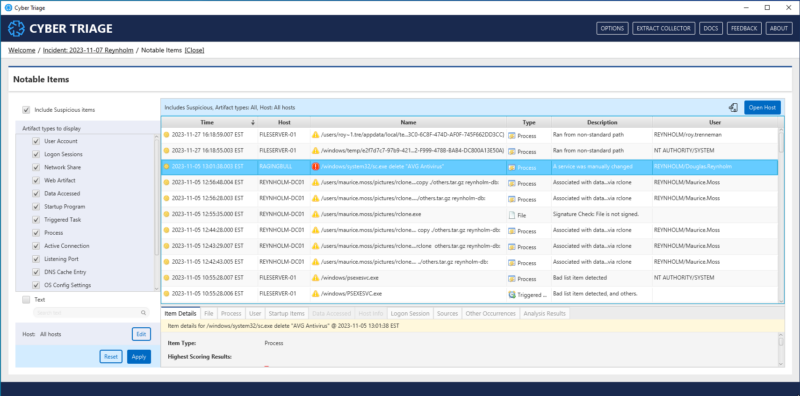Sort by the Description column header
800x396 pixels.
click(602, 123)
